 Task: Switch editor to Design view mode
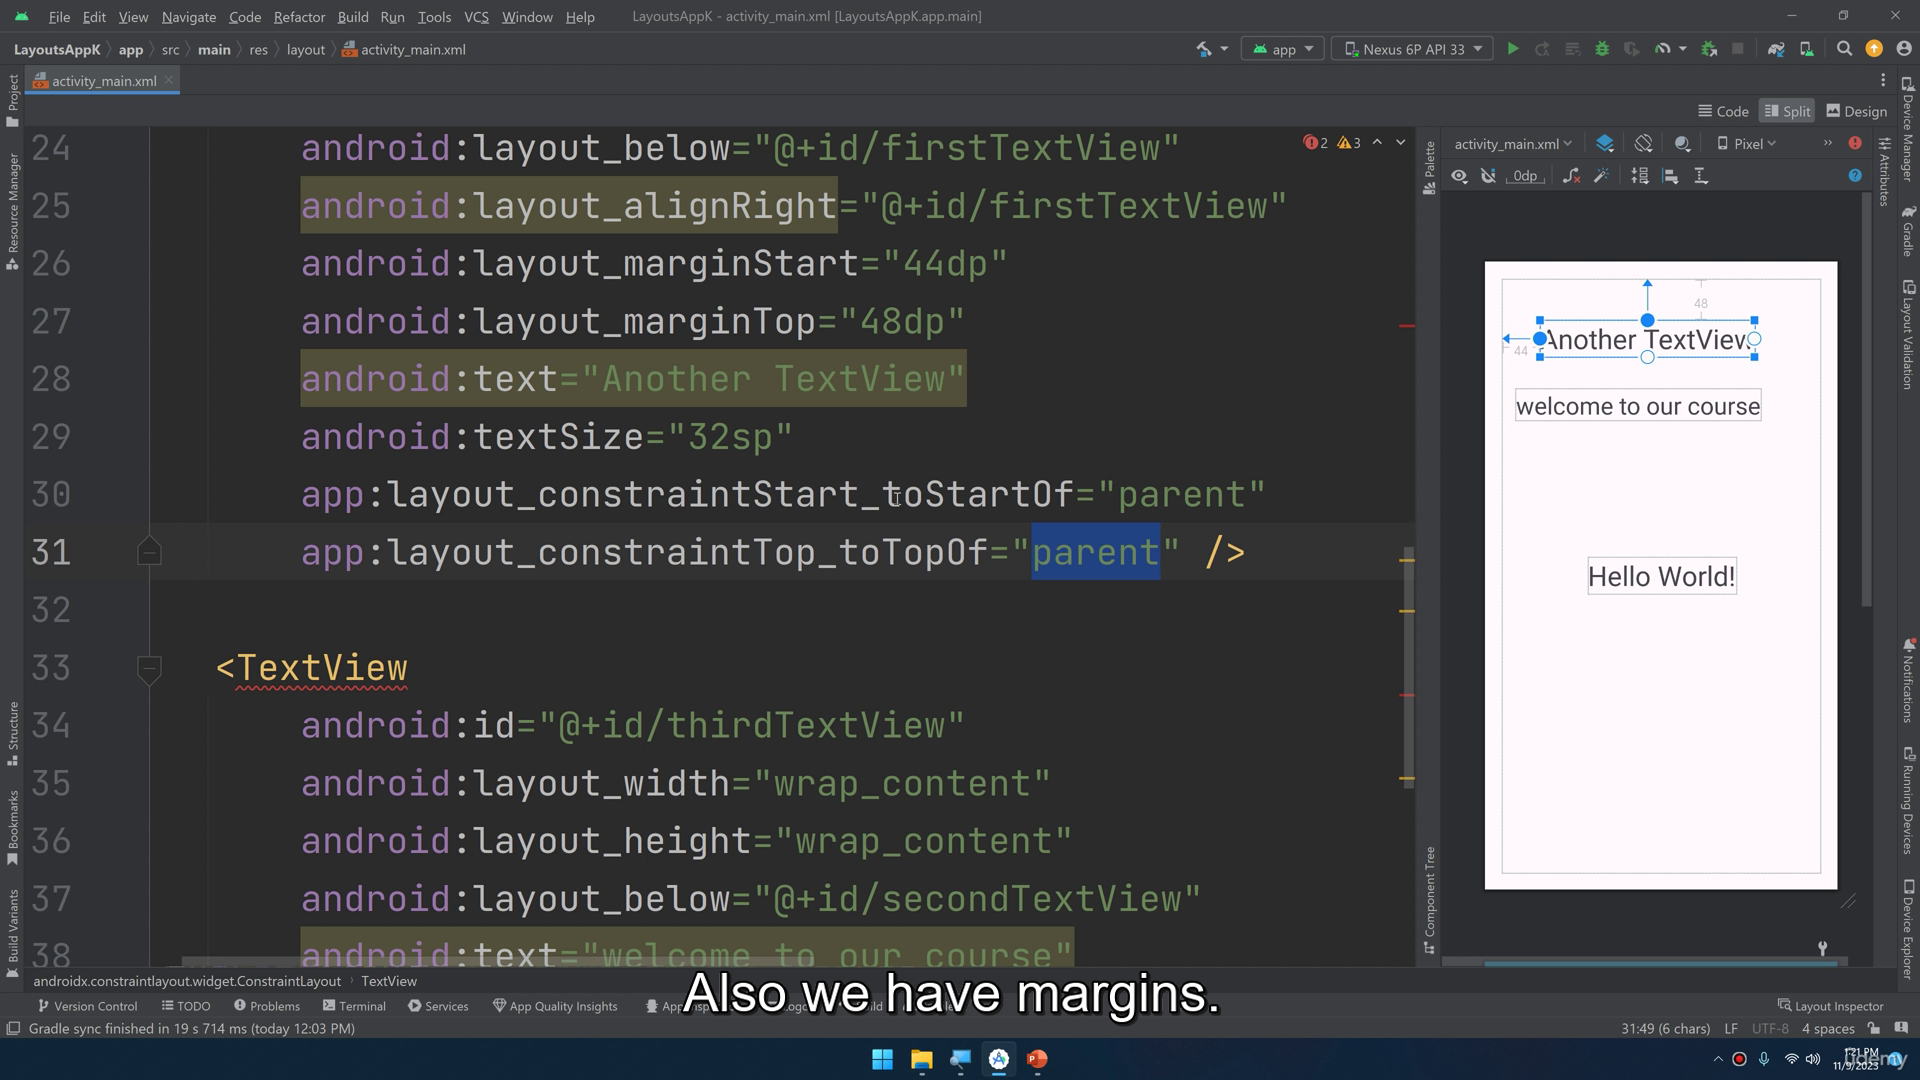tap(1856, 111)
